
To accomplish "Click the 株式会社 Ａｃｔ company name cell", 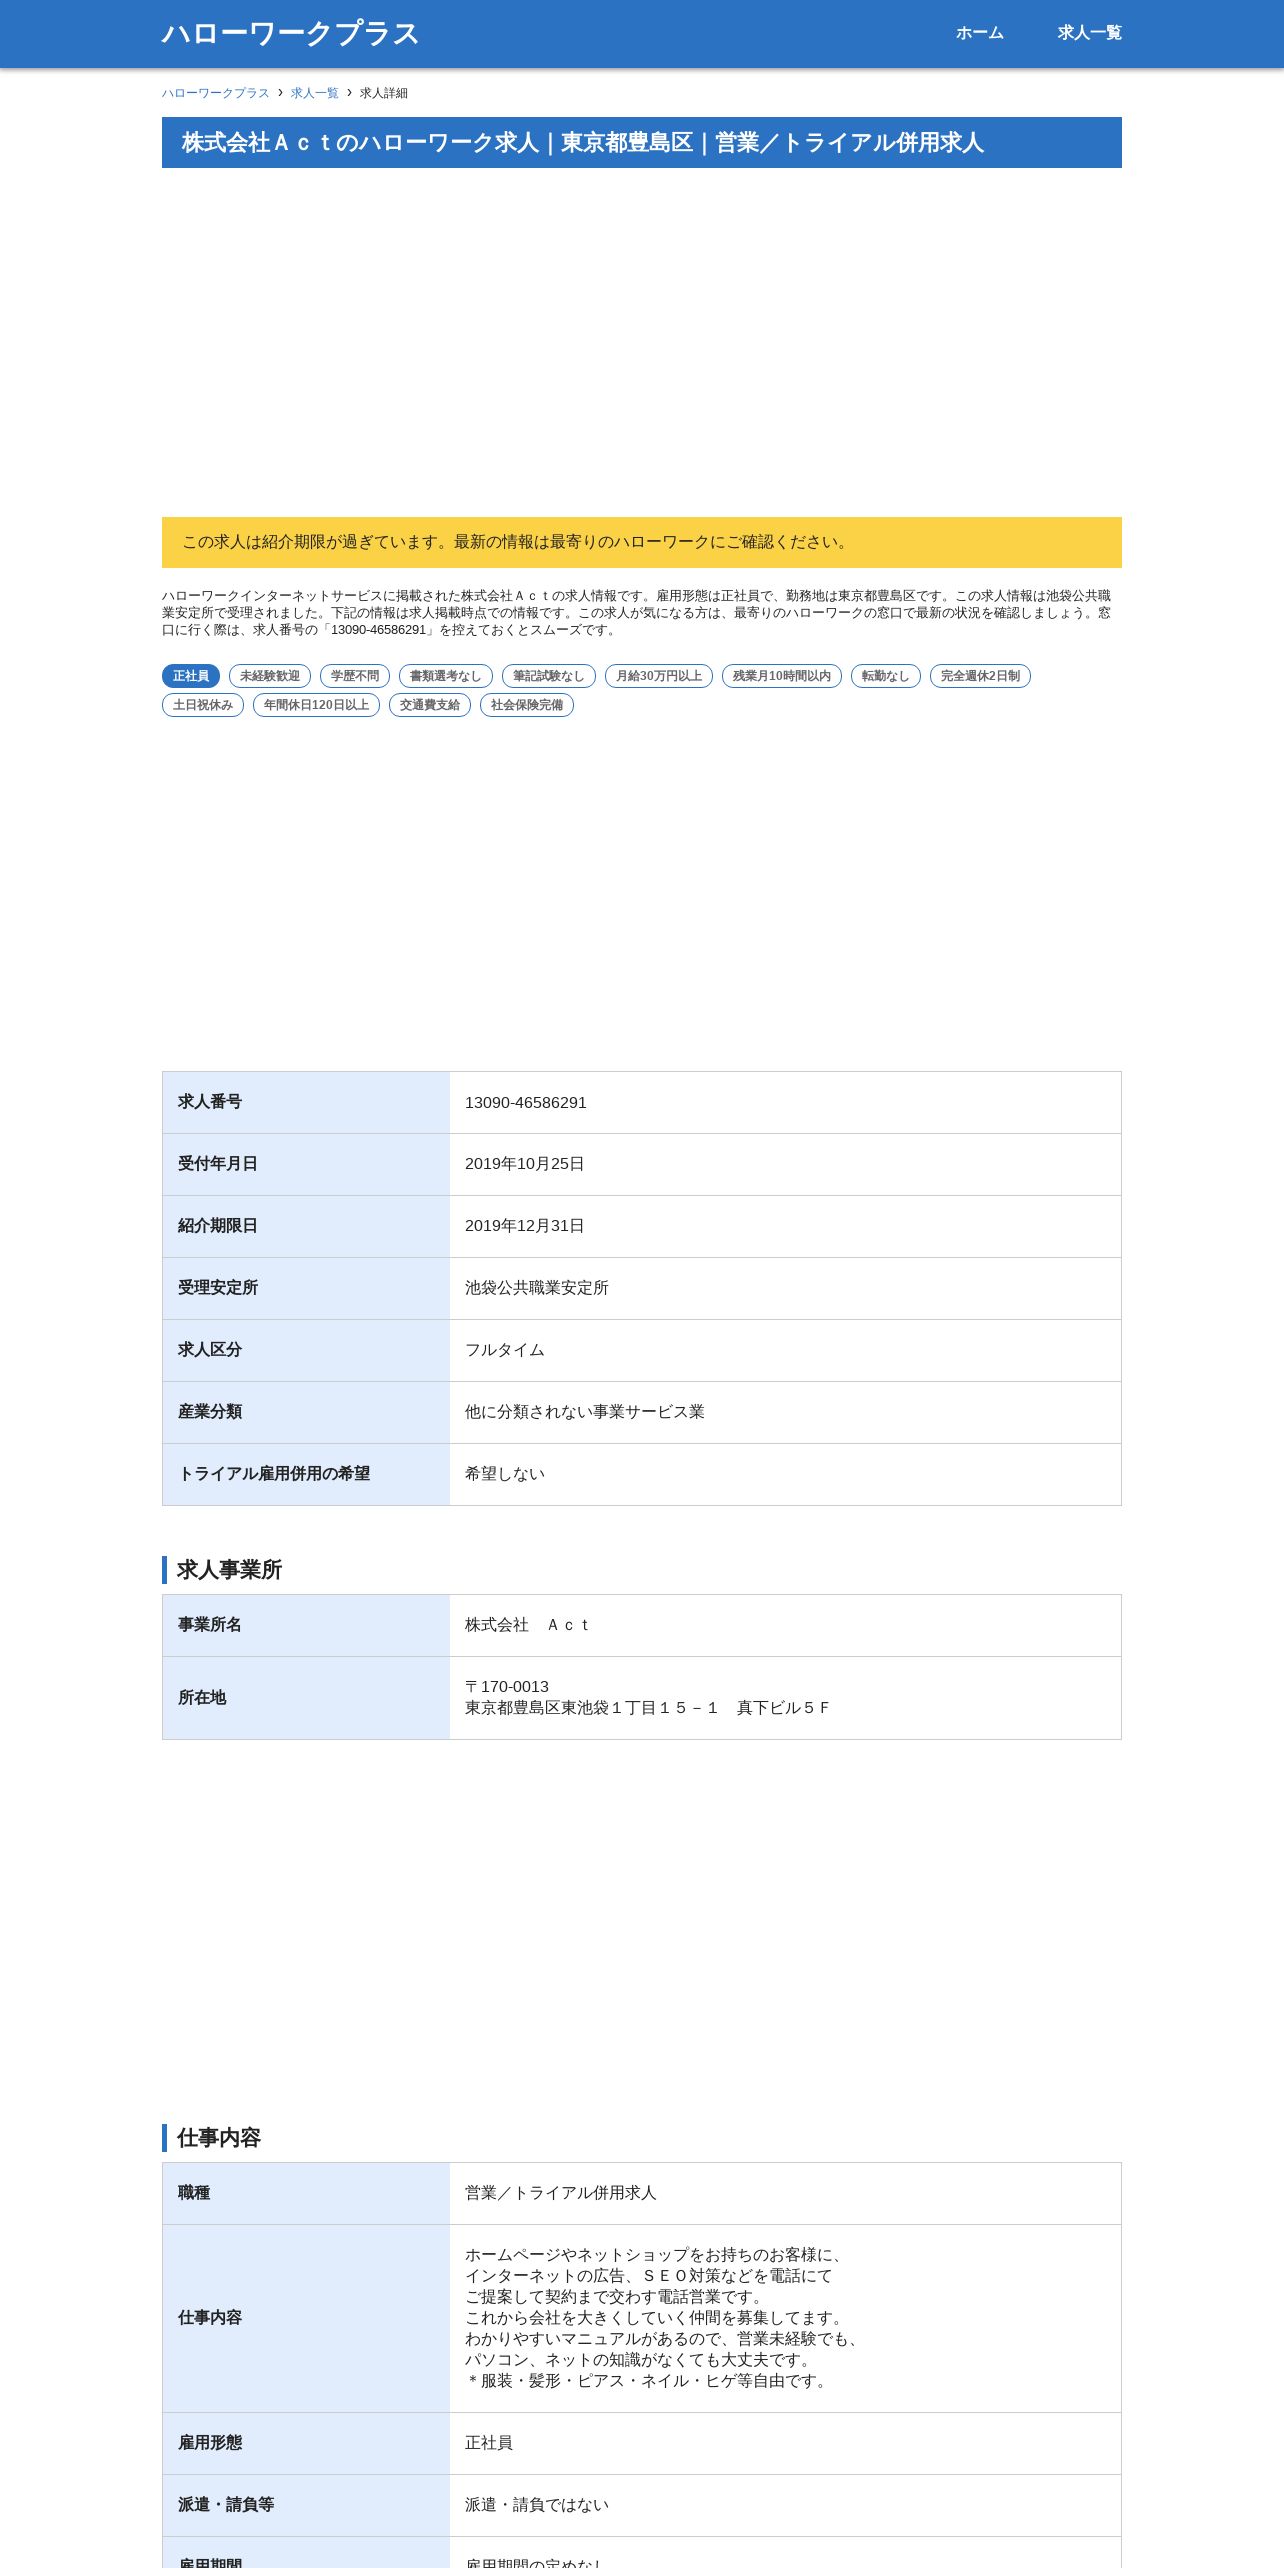I will [x=785, y=1626].
